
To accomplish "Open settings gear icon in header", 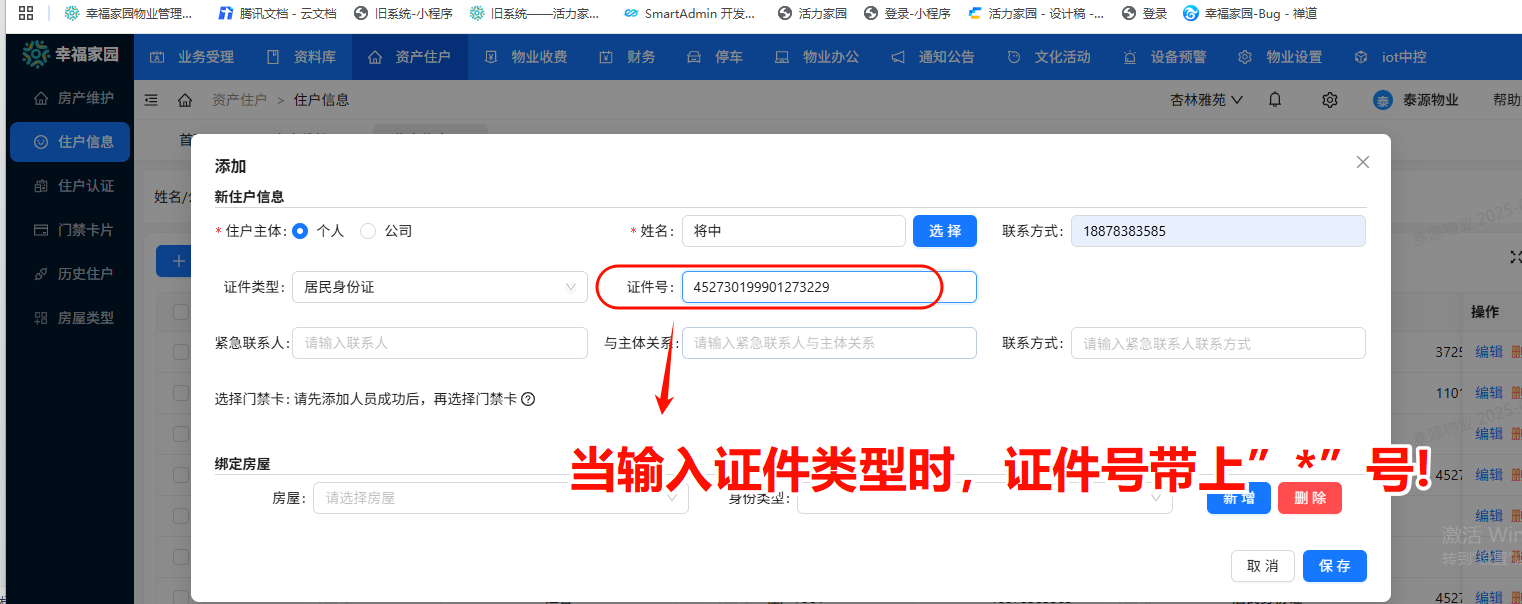I will pyautogui.click(x=1329, y=100).
